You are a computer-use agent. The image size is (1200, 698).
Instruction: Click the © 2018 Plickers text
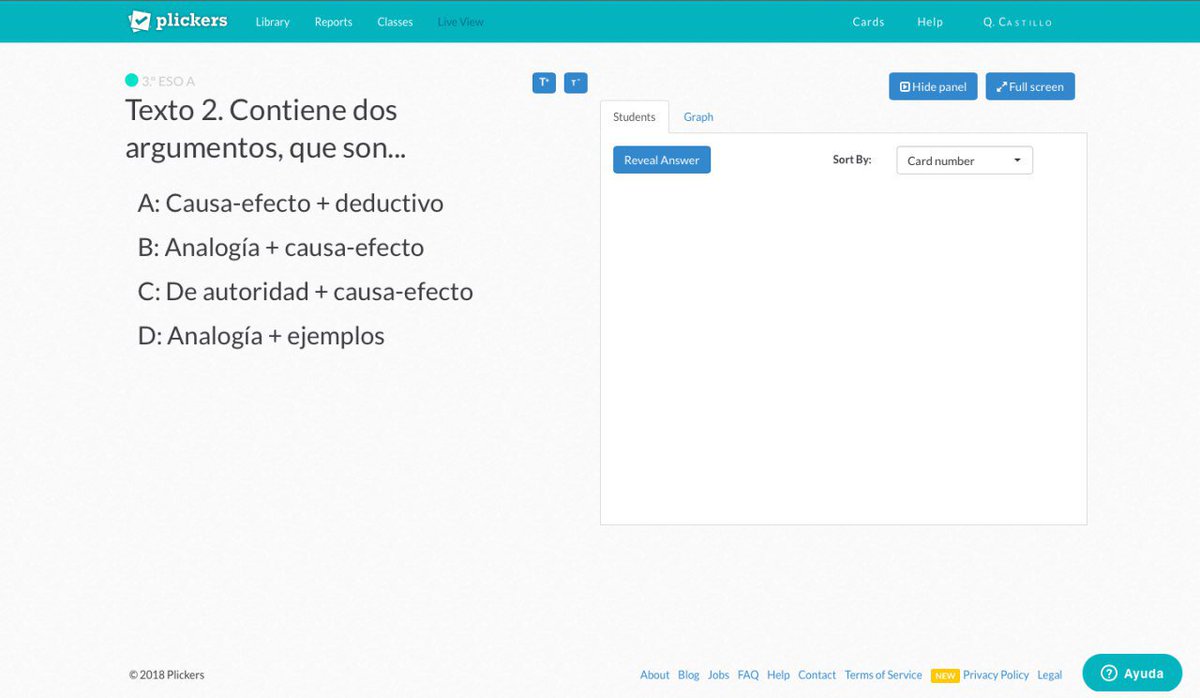(167, 675)
